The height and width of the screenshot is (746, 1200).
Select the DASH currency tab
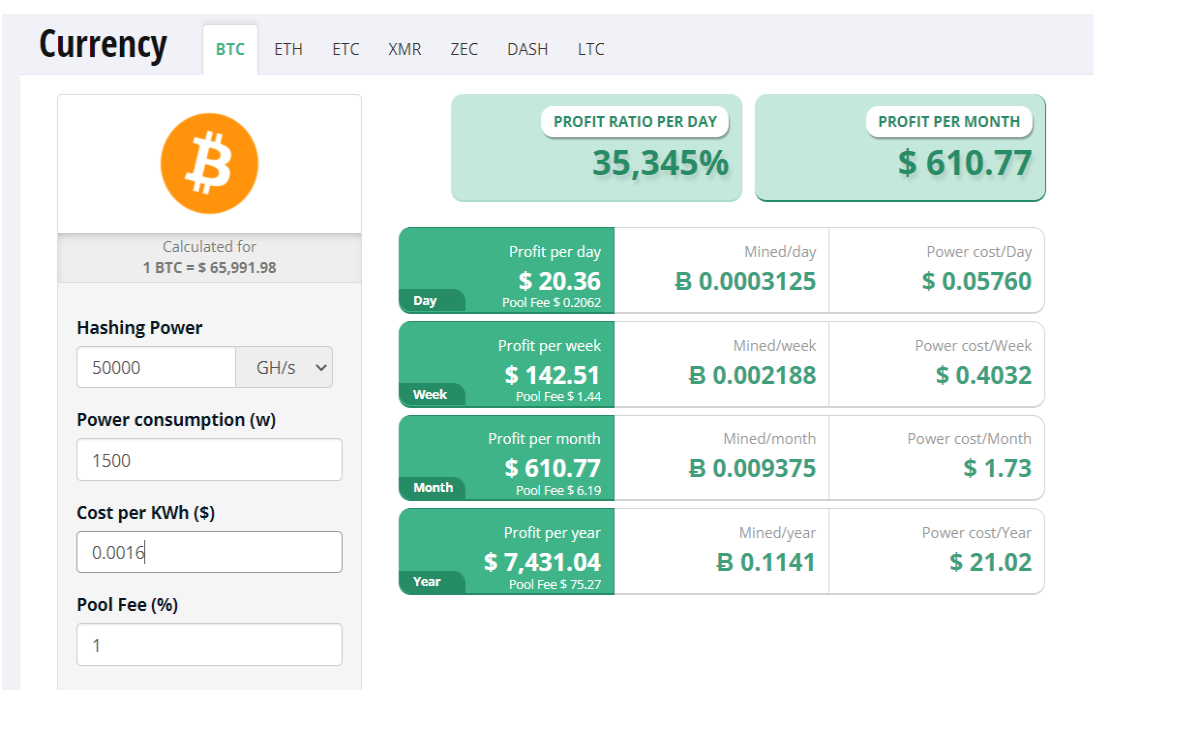coord(527,49)
